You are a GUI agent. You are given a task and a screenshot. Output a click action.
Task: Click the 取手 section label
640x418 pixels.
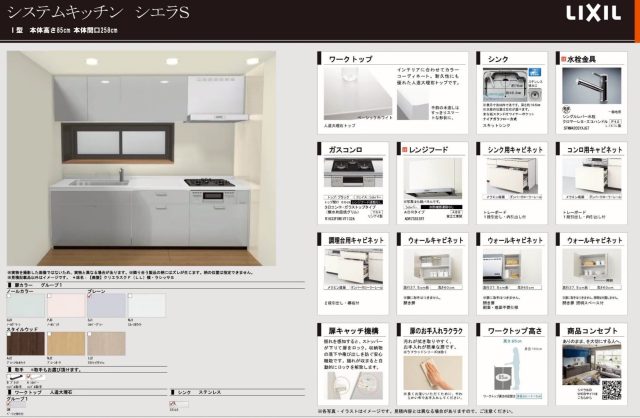(19, 369)
